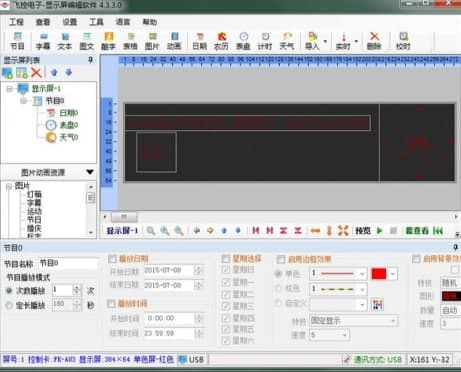Click the 节目名称 input field
The image size is (461, 372).
point(68,263)
